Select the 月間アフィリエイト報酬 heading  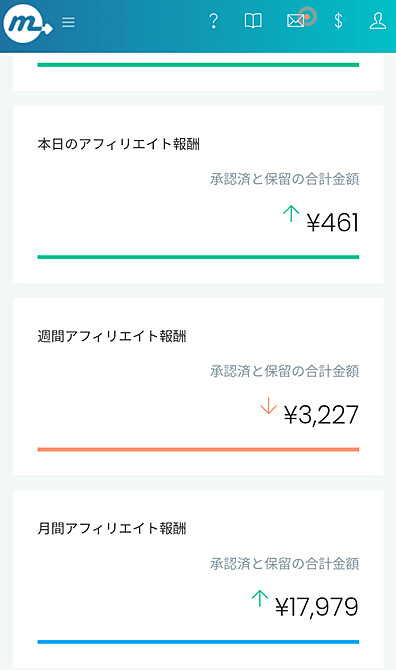pos(112,529)
